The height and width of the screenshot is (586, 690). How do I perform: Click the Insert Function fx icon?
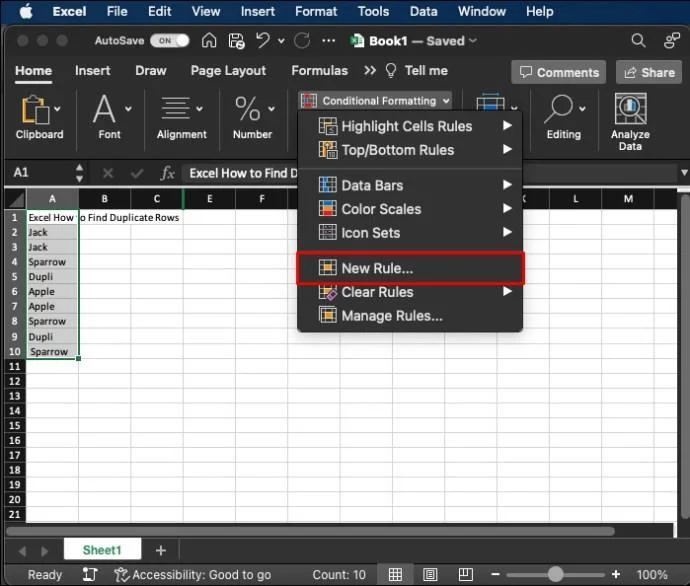pyautogui.click(x=168, y=173)
